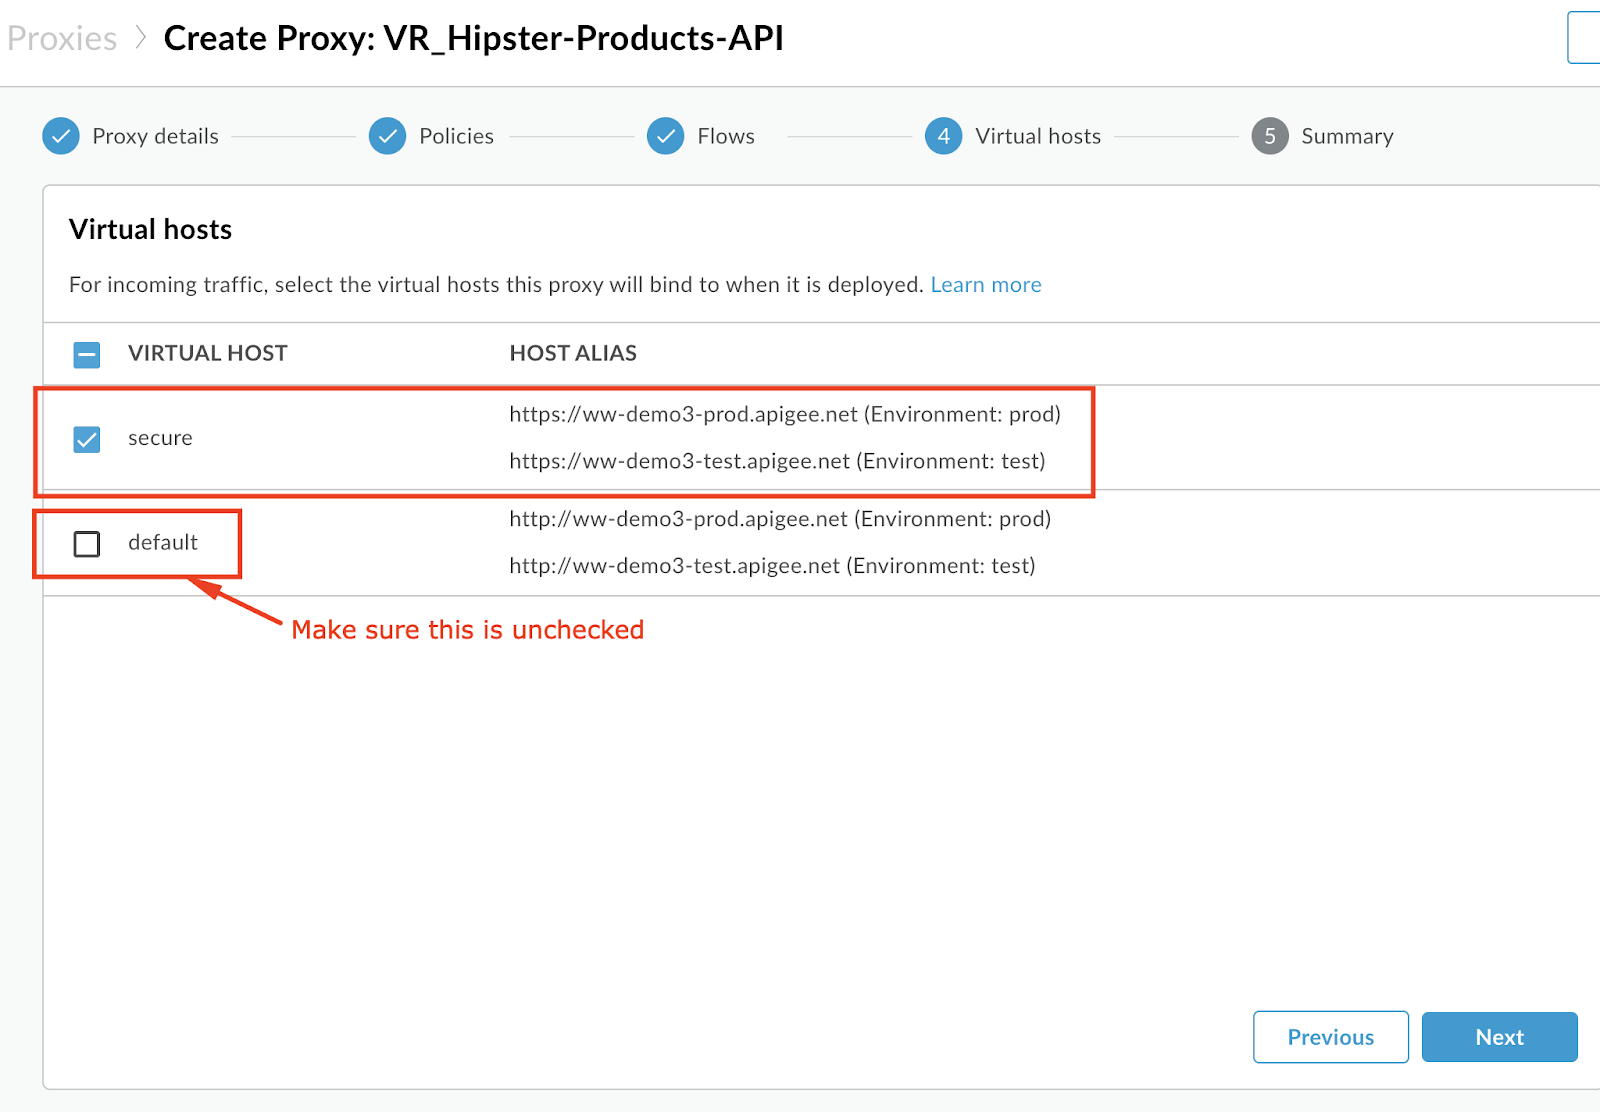Click the Next button
This screenshot has width=1600, height=1112.
pyautogui.click(x=1500, y=1037)
